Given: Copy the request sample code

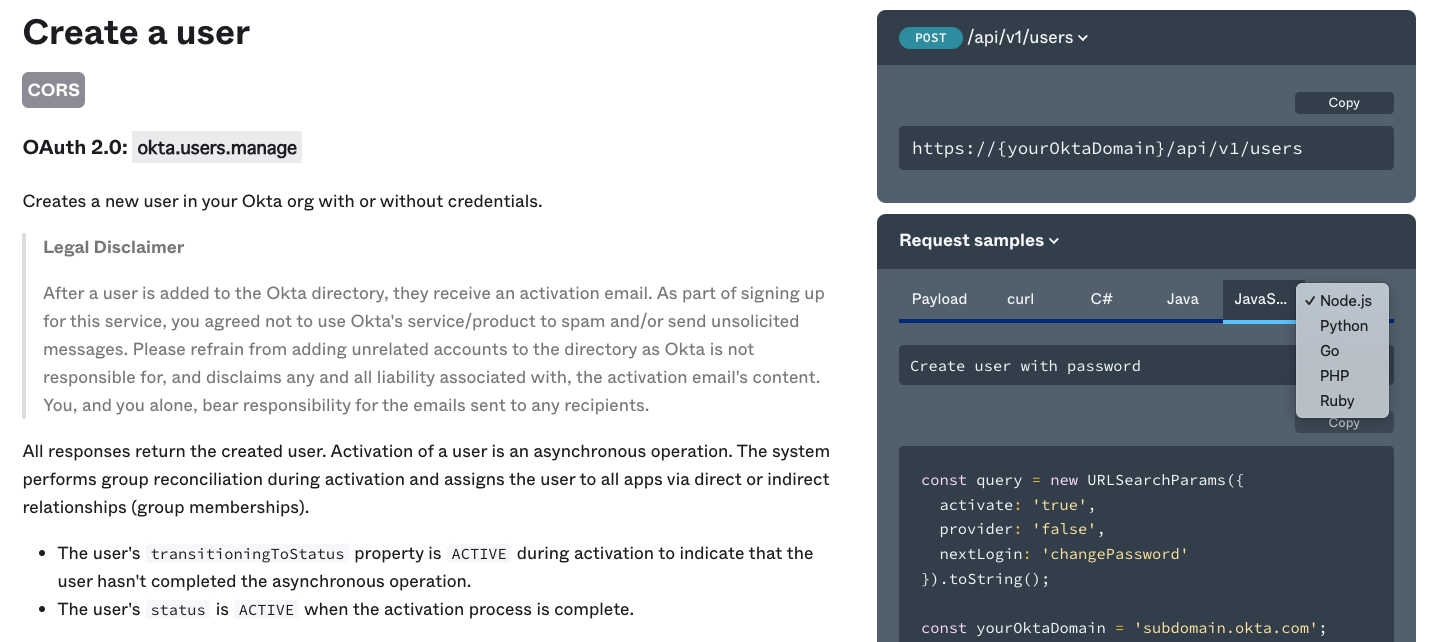Looking at the screenshot, I should coord(1343,424).
